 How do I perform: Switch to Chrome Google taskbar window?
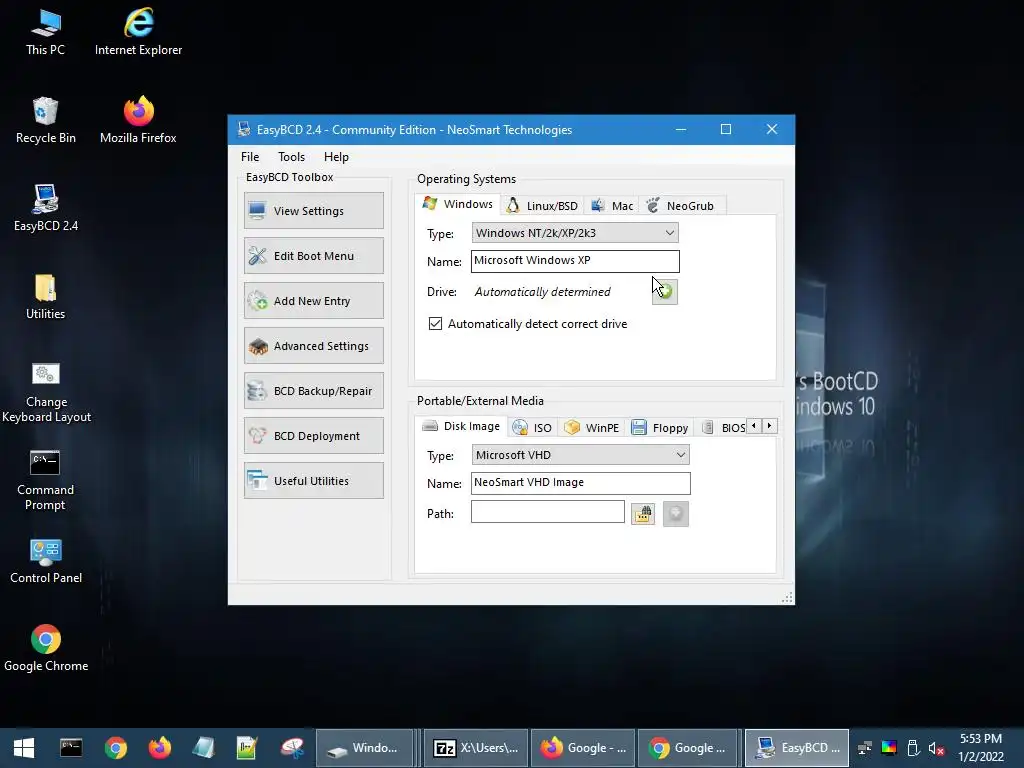pyautogui.click(x=689, y=748)
